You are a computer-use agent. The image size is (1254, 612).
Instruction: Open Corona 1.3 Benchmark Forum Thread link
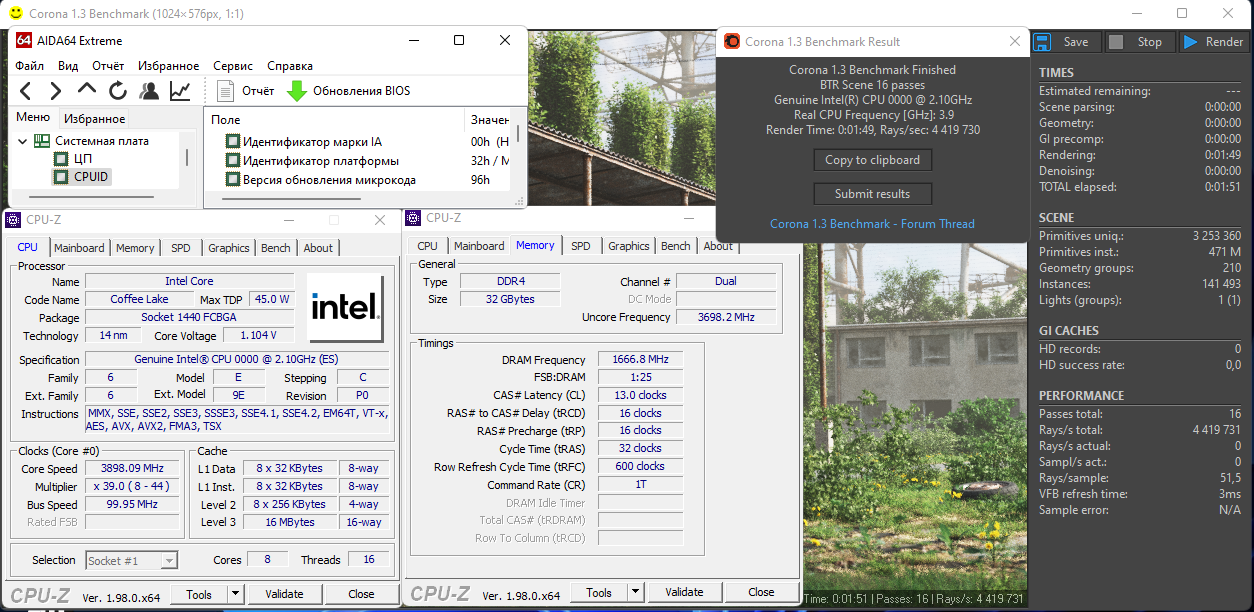click(872, 224)
